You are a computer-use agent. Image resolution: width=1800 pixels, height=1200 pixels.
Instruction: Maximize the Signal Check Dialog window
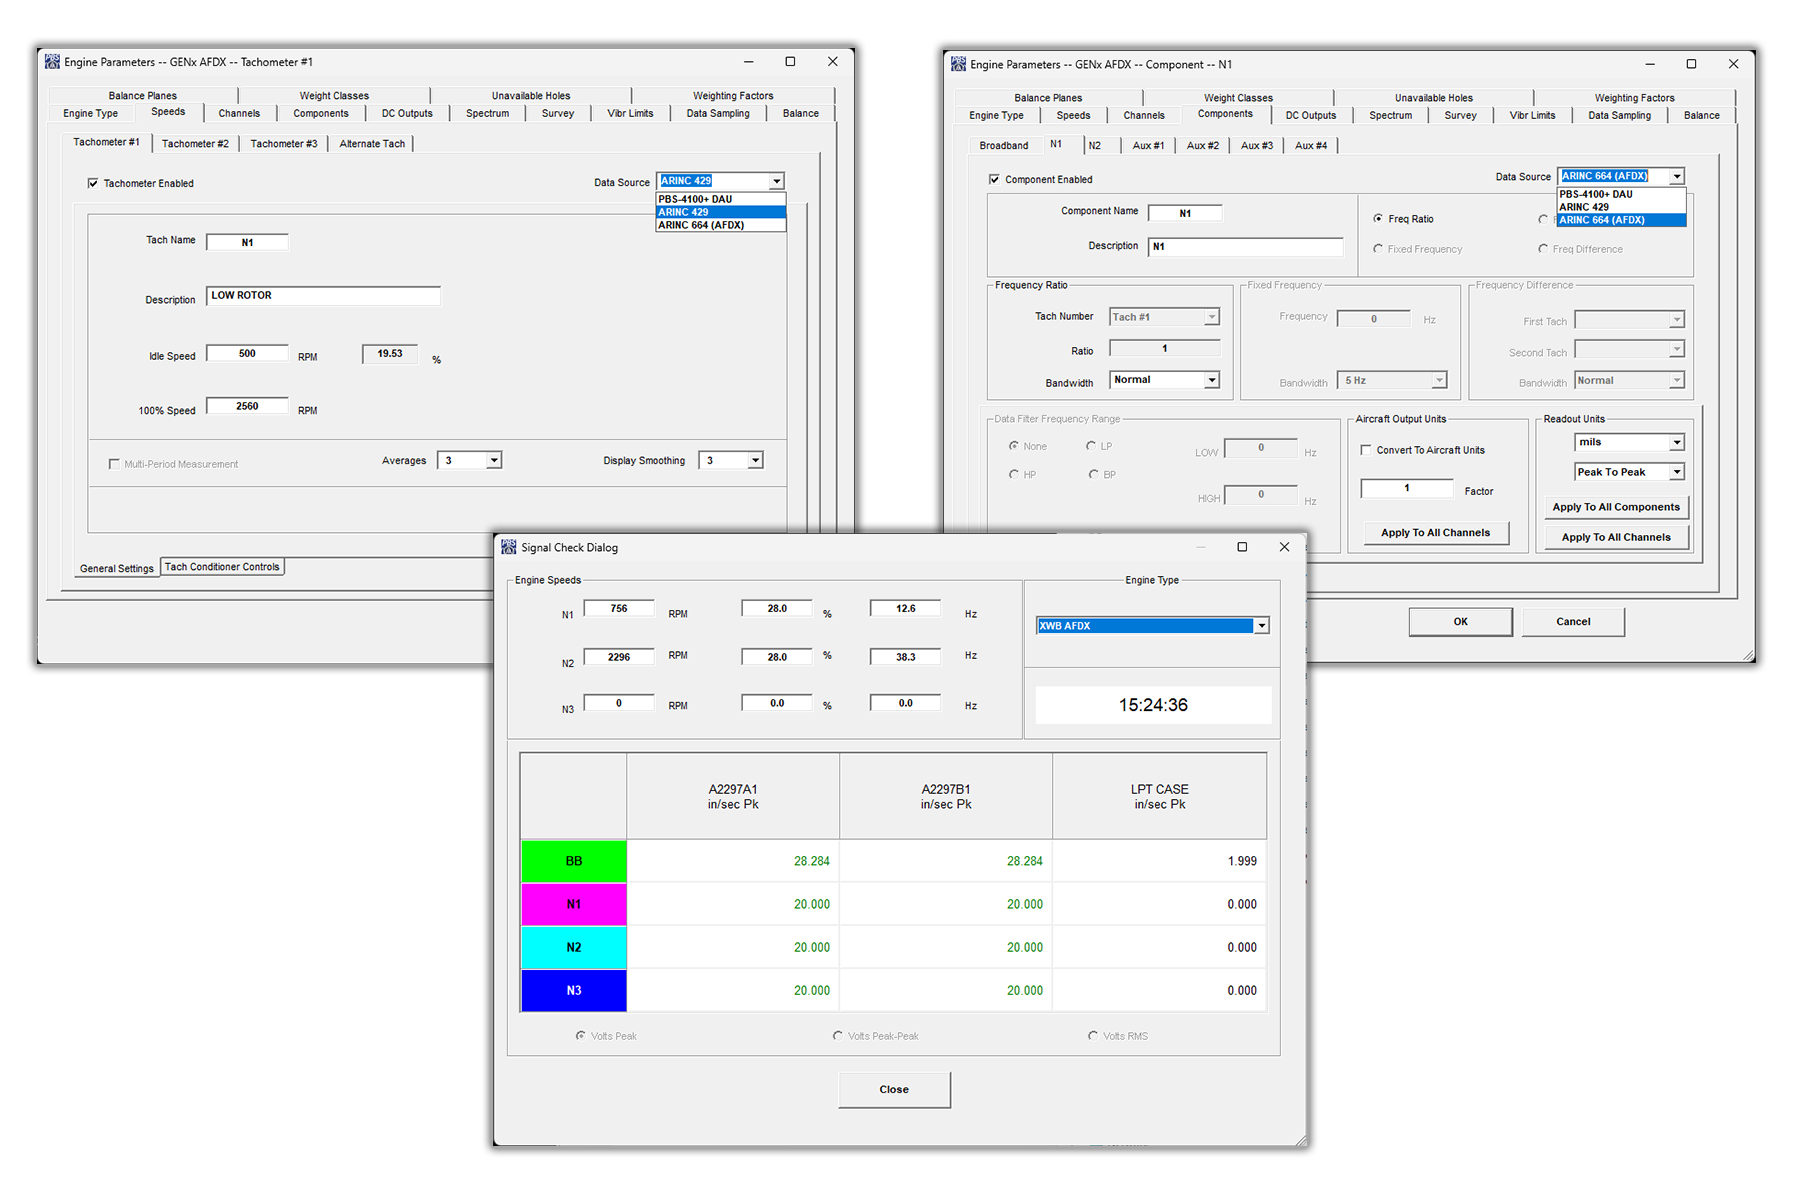pos(1242,547)
